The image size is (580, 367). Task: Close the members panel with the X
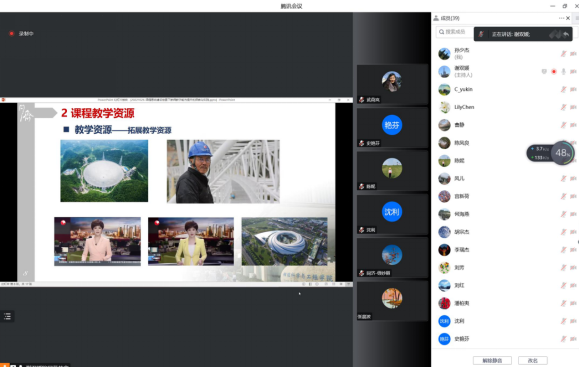pos(568,18)
